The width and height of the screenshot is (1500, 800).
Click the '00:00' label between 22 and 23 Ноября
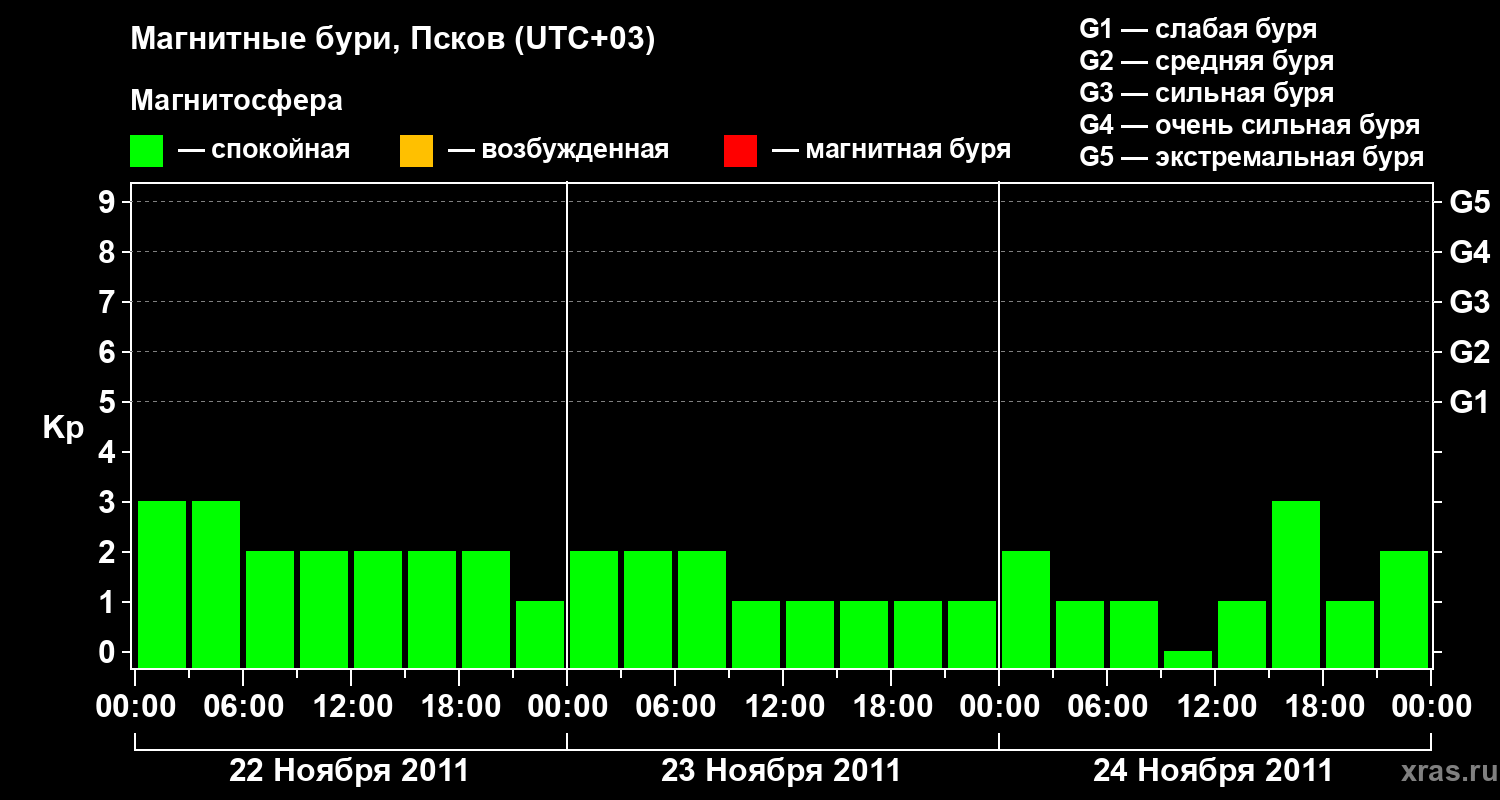click(567, 707)
